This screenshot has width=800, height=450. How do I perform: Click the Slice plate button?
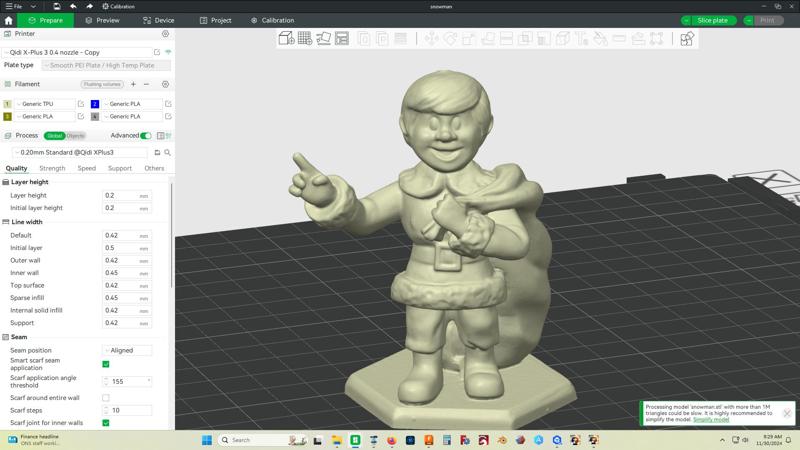pyautogui.click(x=713, y=20)
